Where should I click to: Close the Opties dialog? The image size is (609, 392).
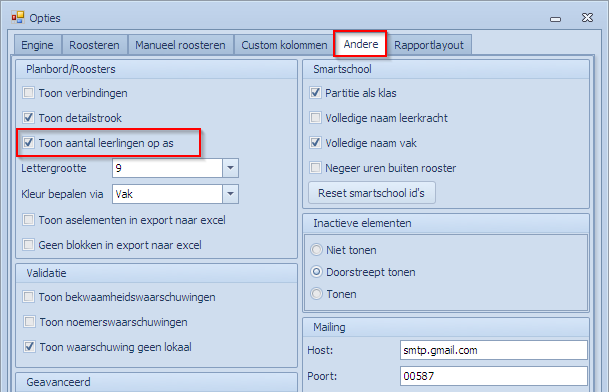[587, 17]
